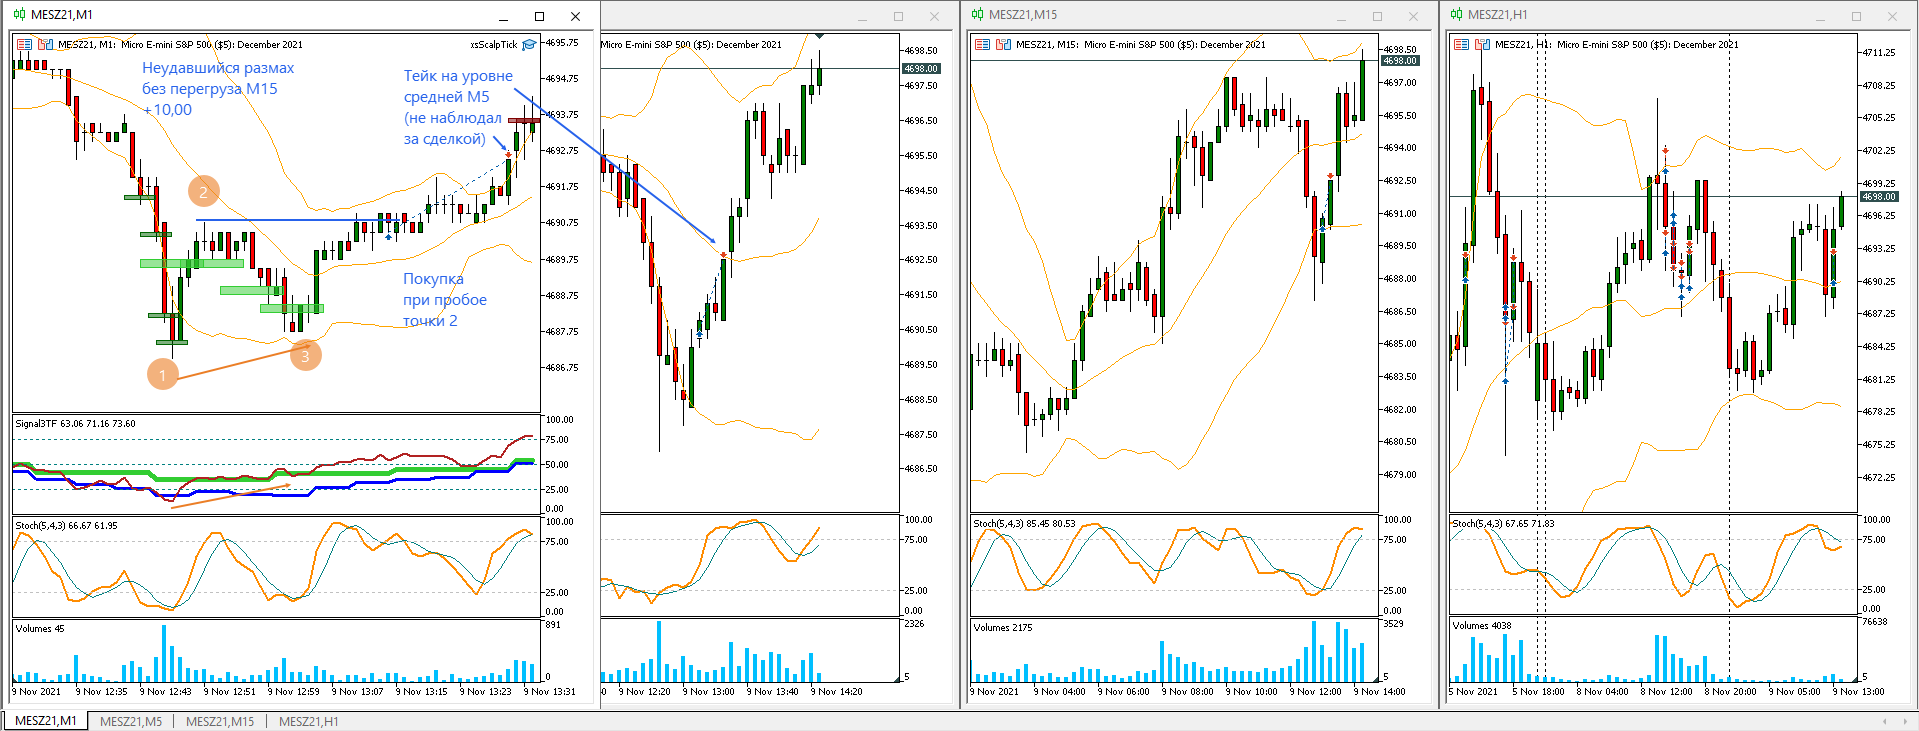Click the chart tabs scroll-right arrow
This screenshot has height=731, width=1919.
(1905, 721)
